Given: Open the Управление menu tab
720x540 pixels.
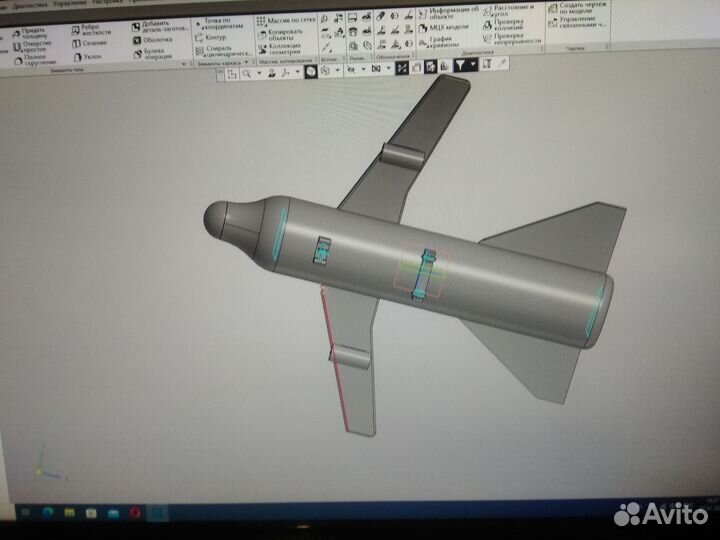Looking at the screenshot, I should click(x=61, y=3).
